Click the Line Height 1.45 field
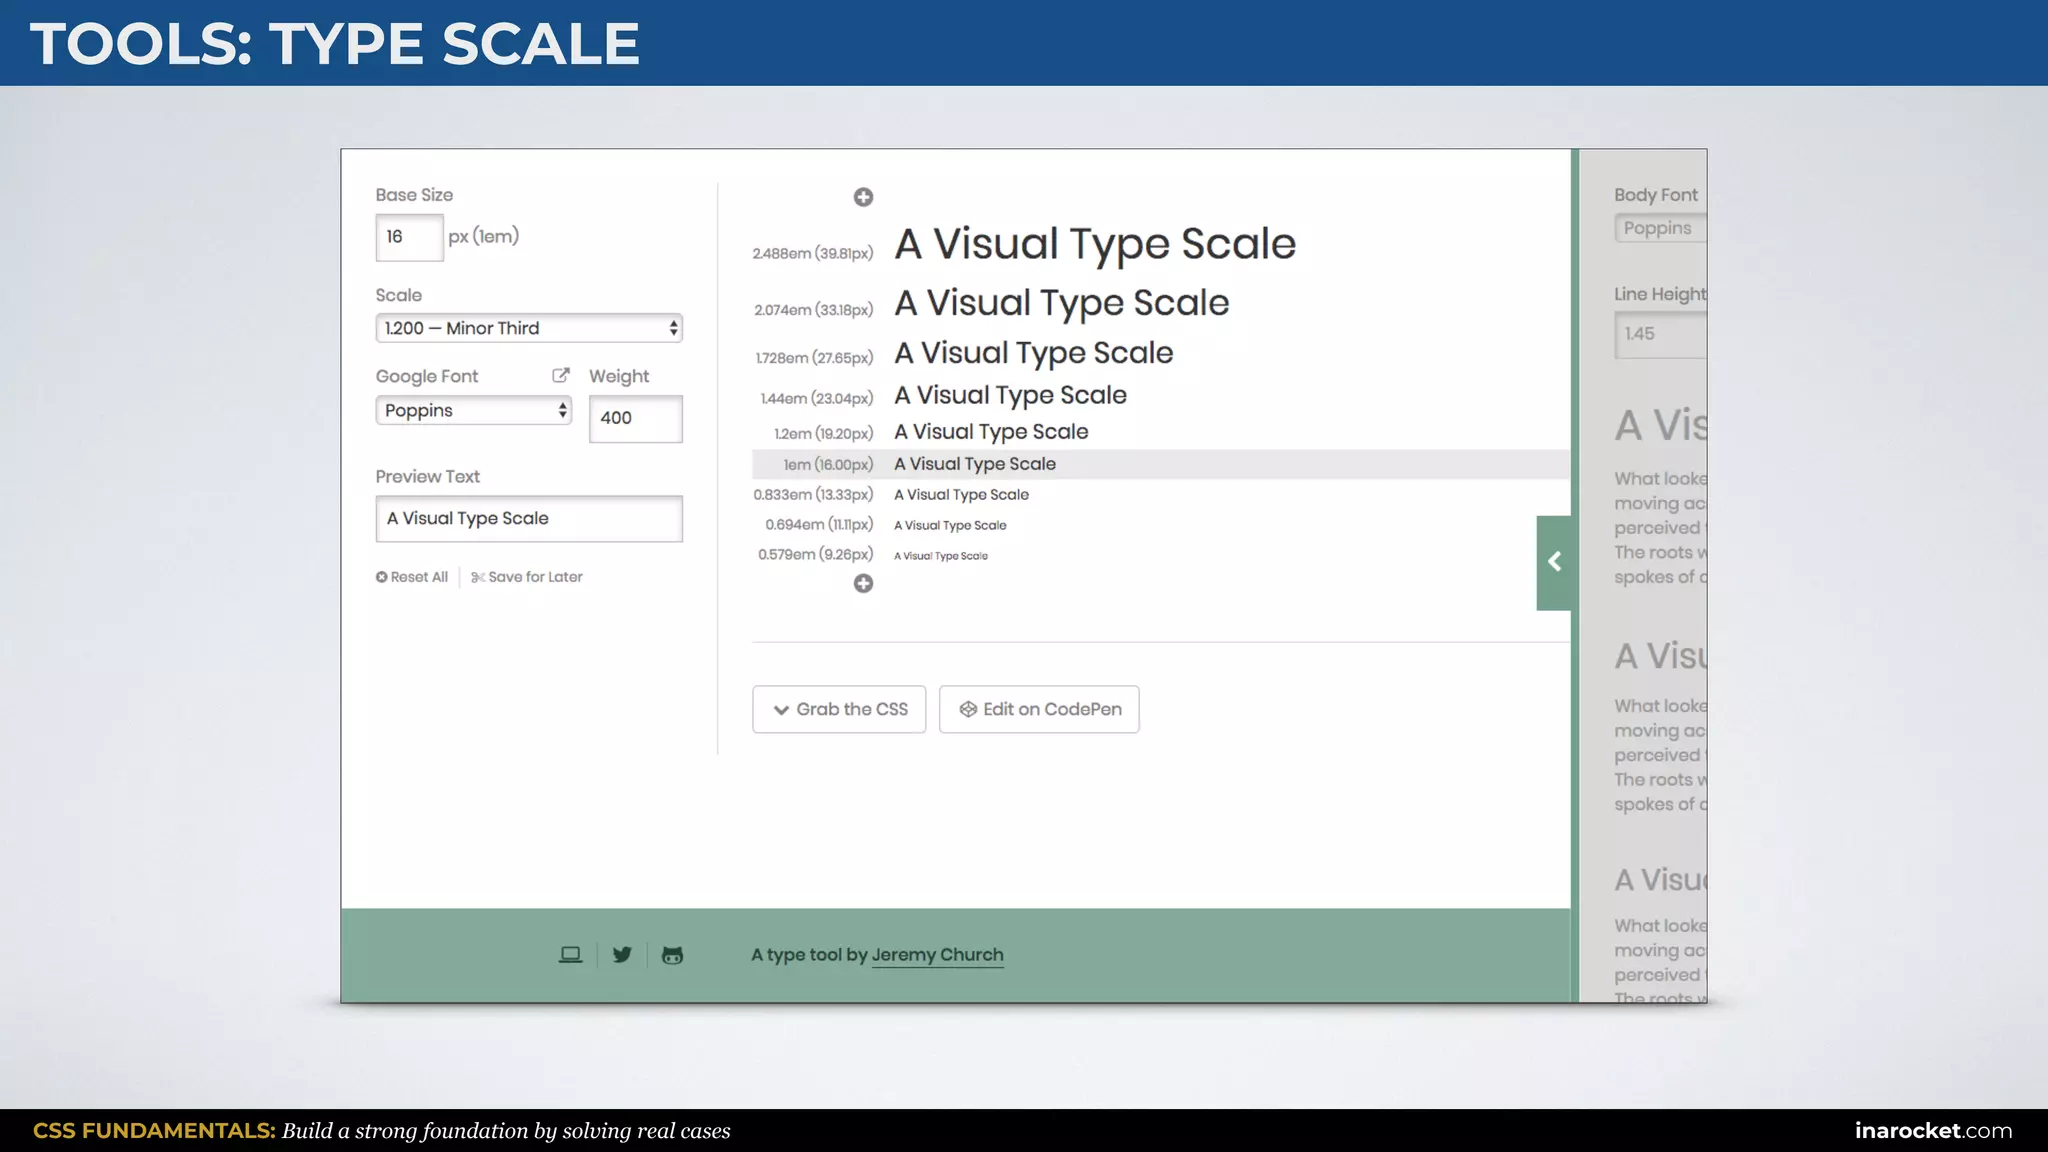 [x=1660, y=334]
